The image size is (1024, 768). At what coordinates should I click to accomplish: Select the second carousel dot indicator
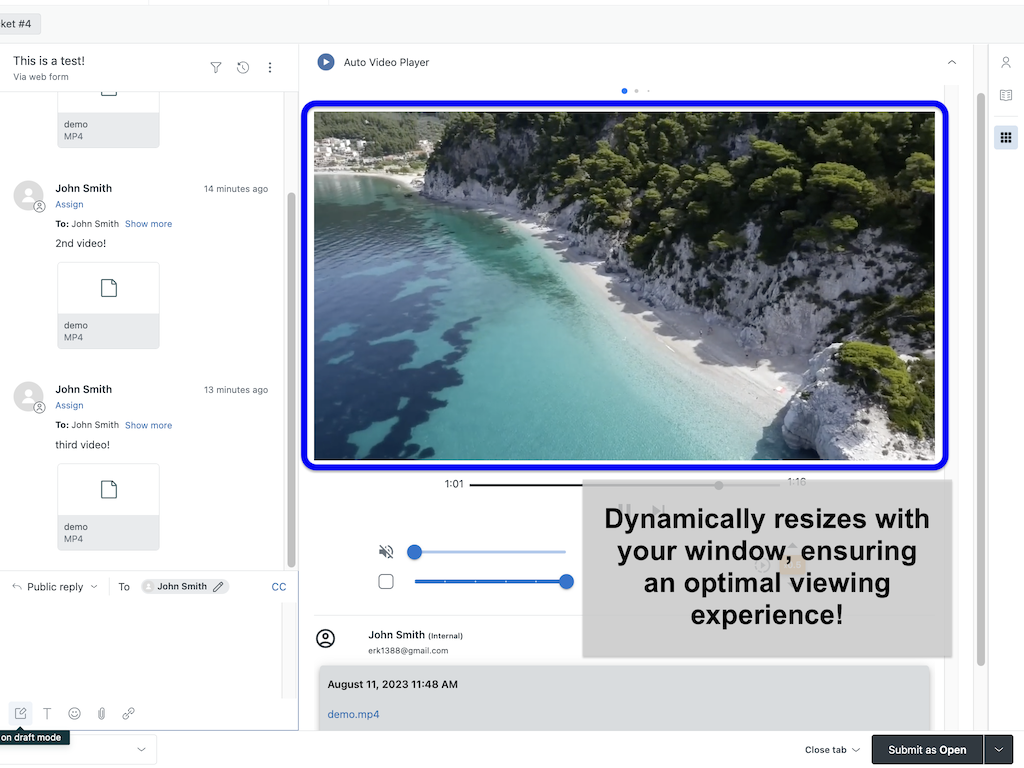(x=637, y=91)
